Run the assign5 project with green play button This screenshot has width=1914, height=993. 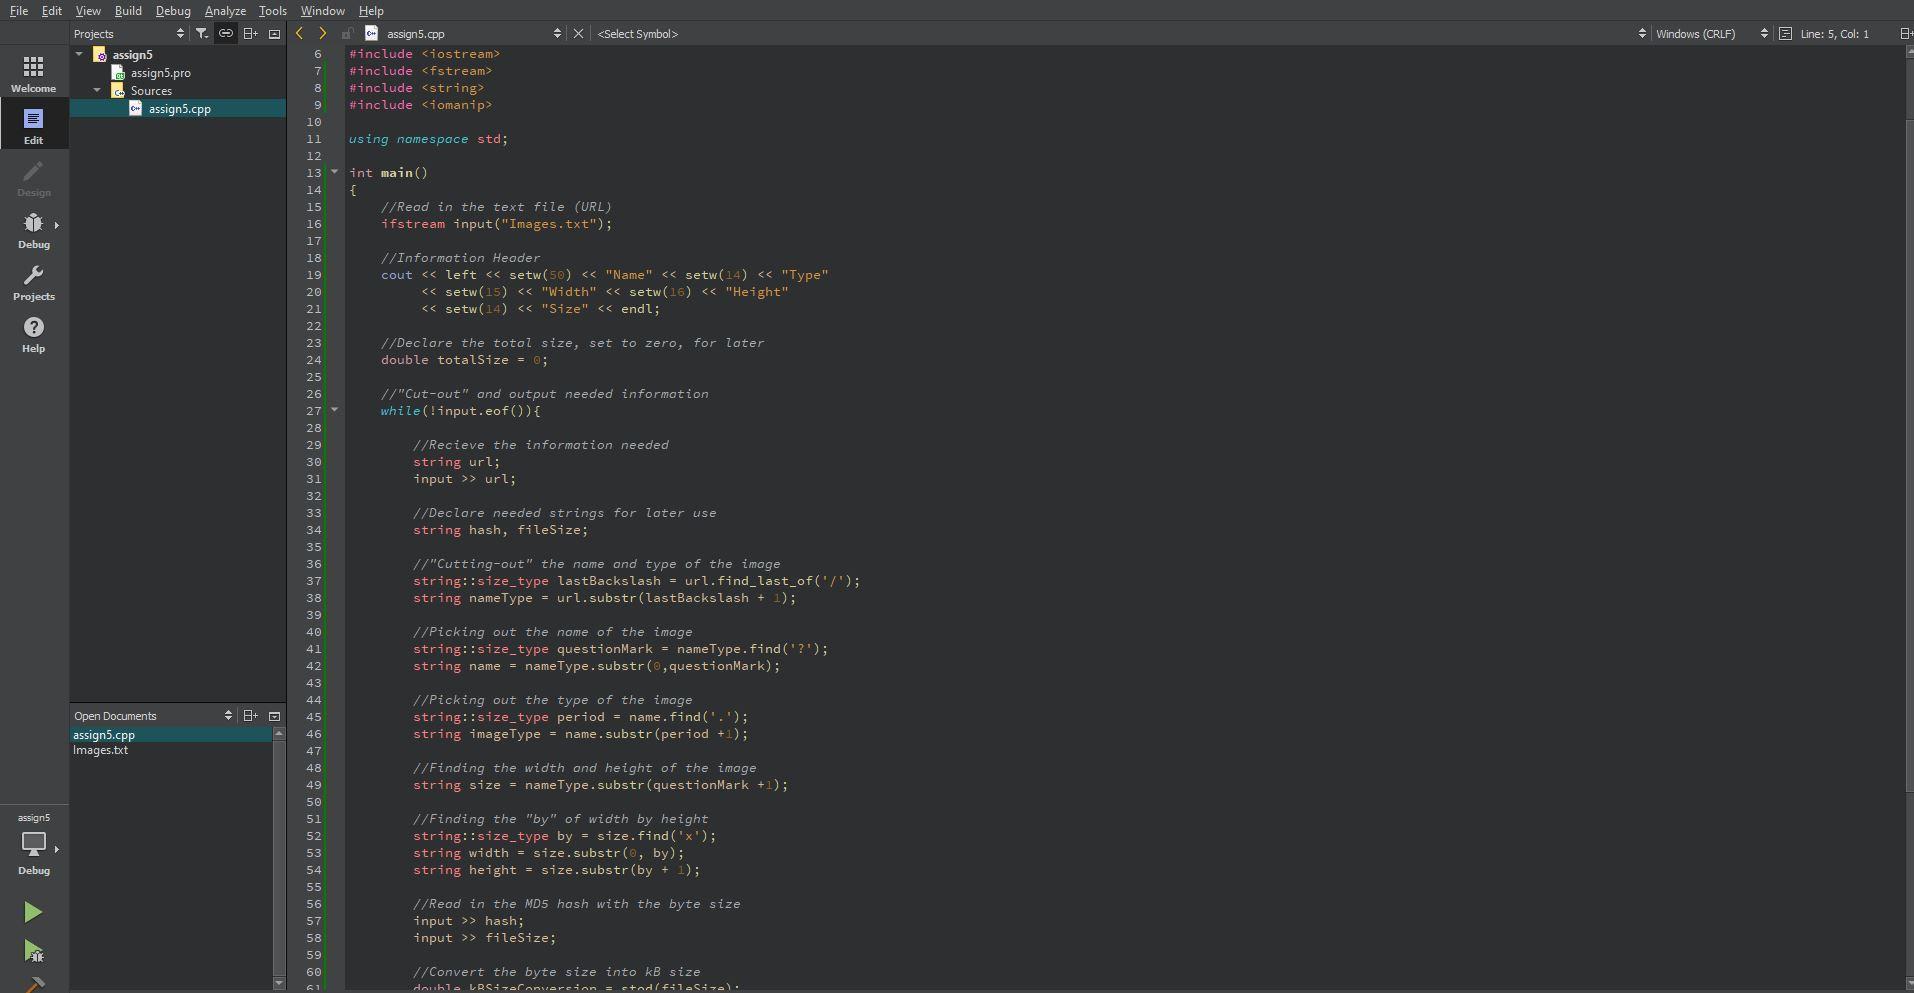(33, 911)
